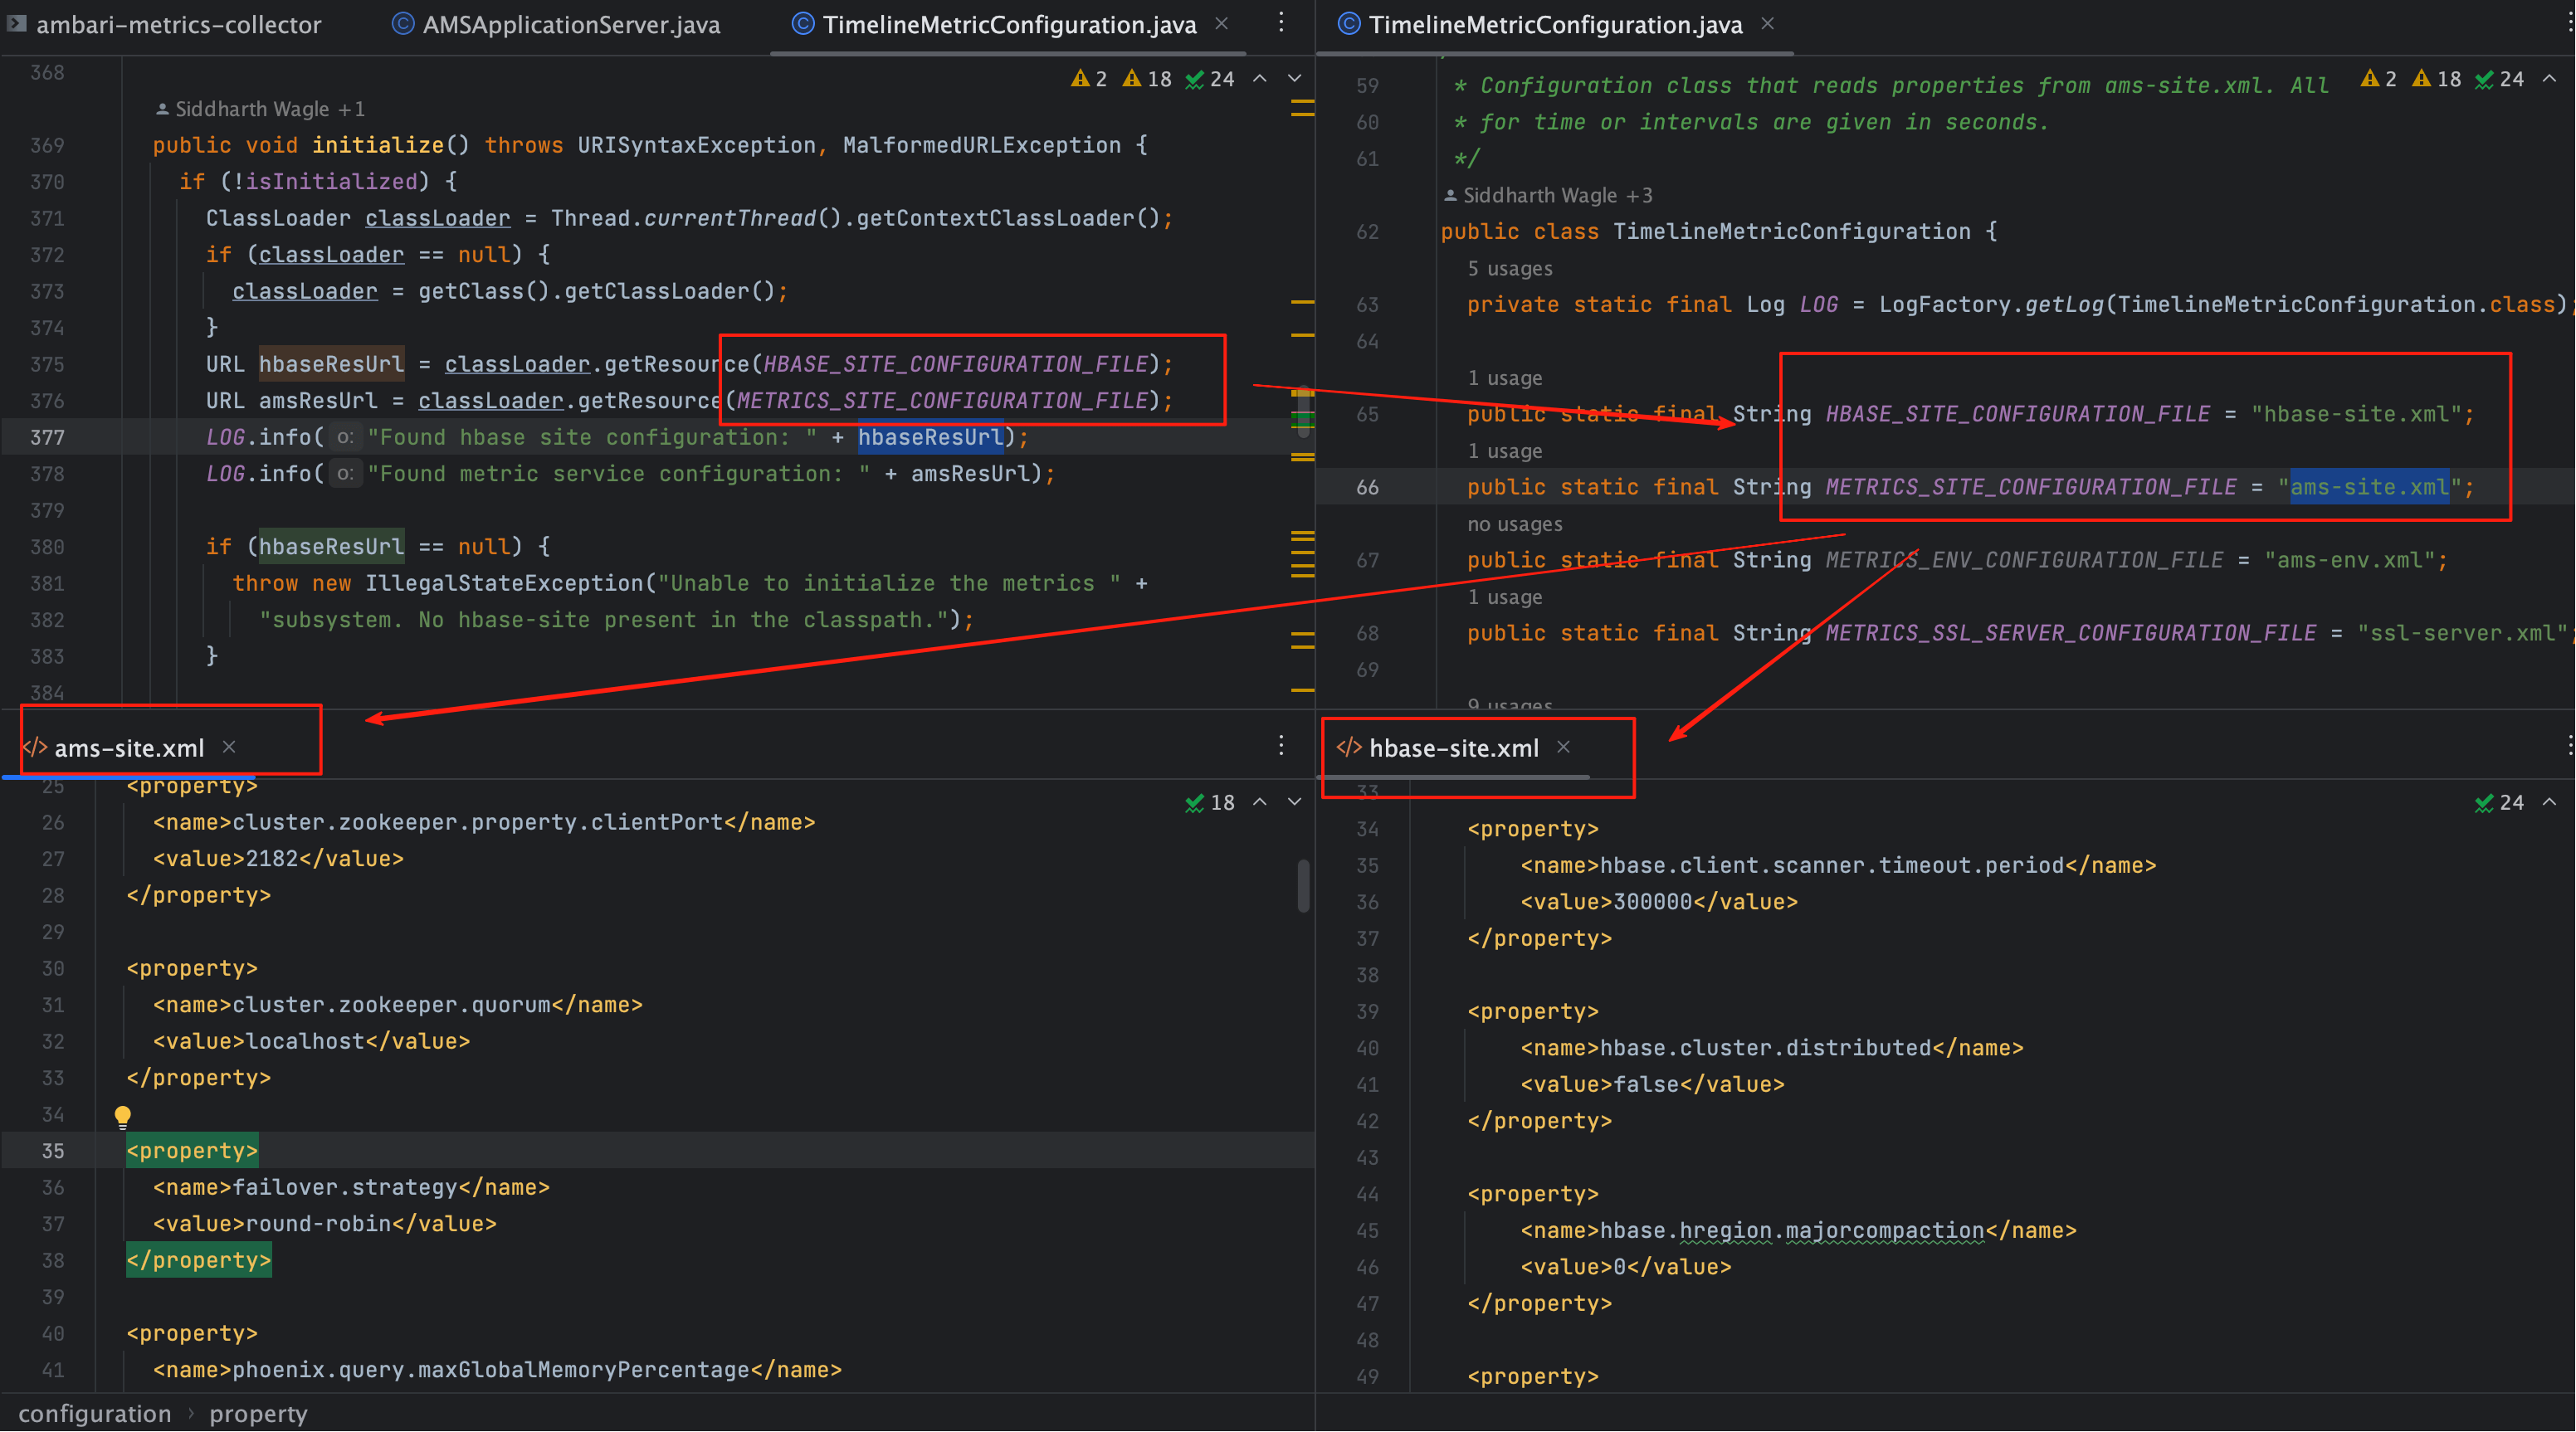The height and width of the screenshot is (1432, 2576).
Task: Click the "hbase-site.xml" string literal
Action: coord(2356,414)
